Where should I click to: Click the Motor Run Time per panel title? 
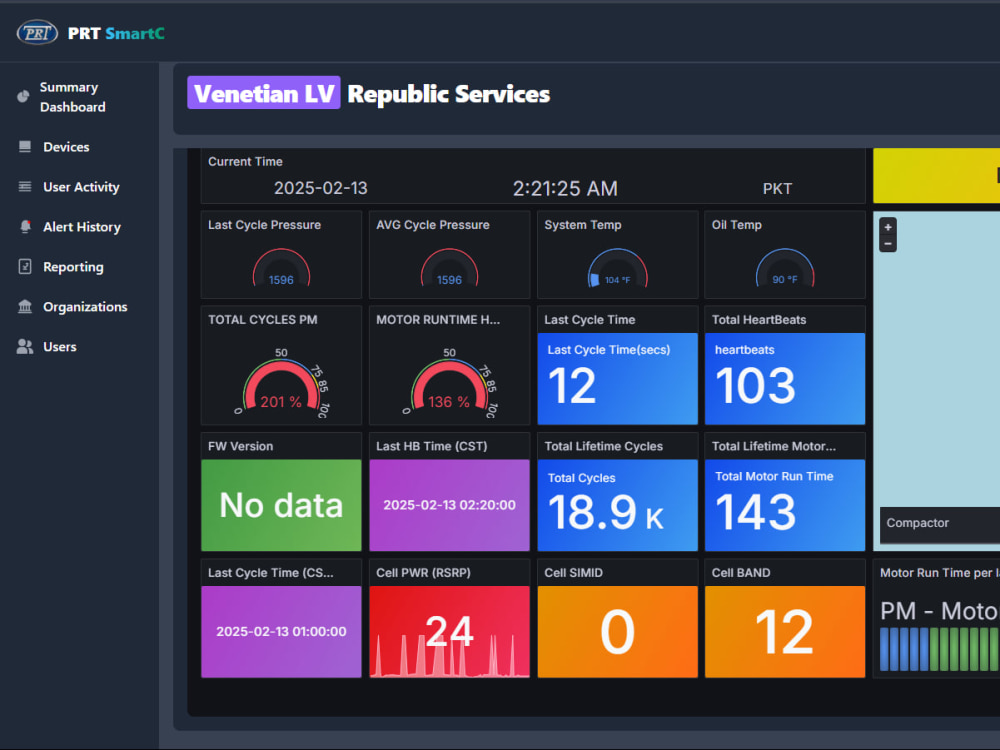939,573
